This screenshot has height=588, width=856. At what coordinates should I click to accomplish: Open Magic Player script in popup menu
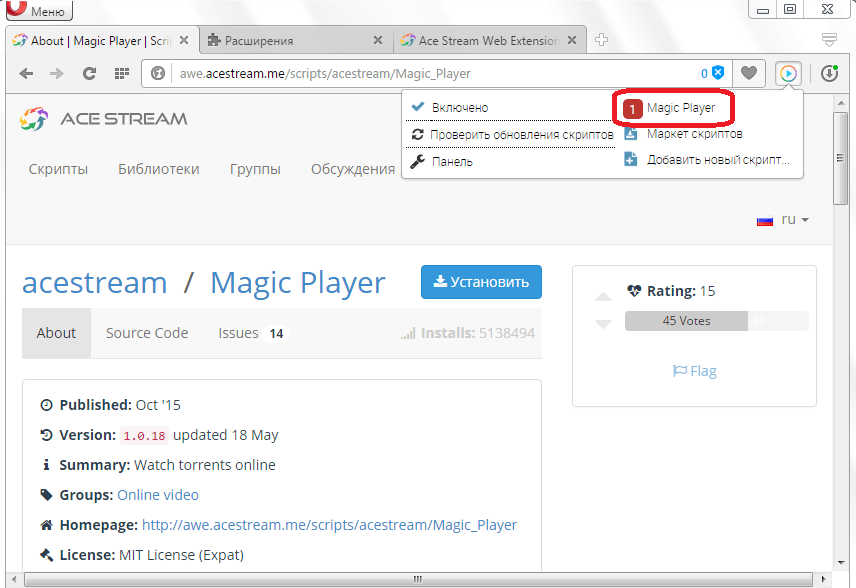(681, 108)
